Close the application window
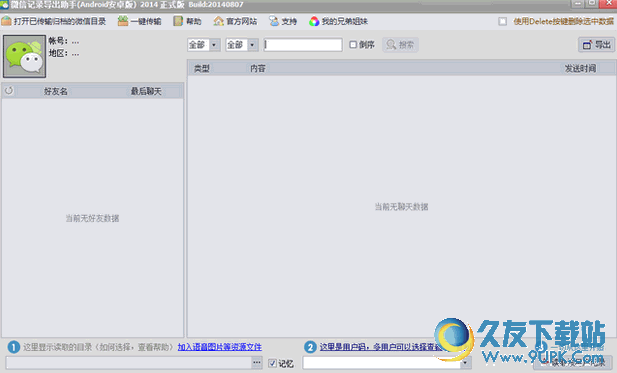 coord(608,4)
